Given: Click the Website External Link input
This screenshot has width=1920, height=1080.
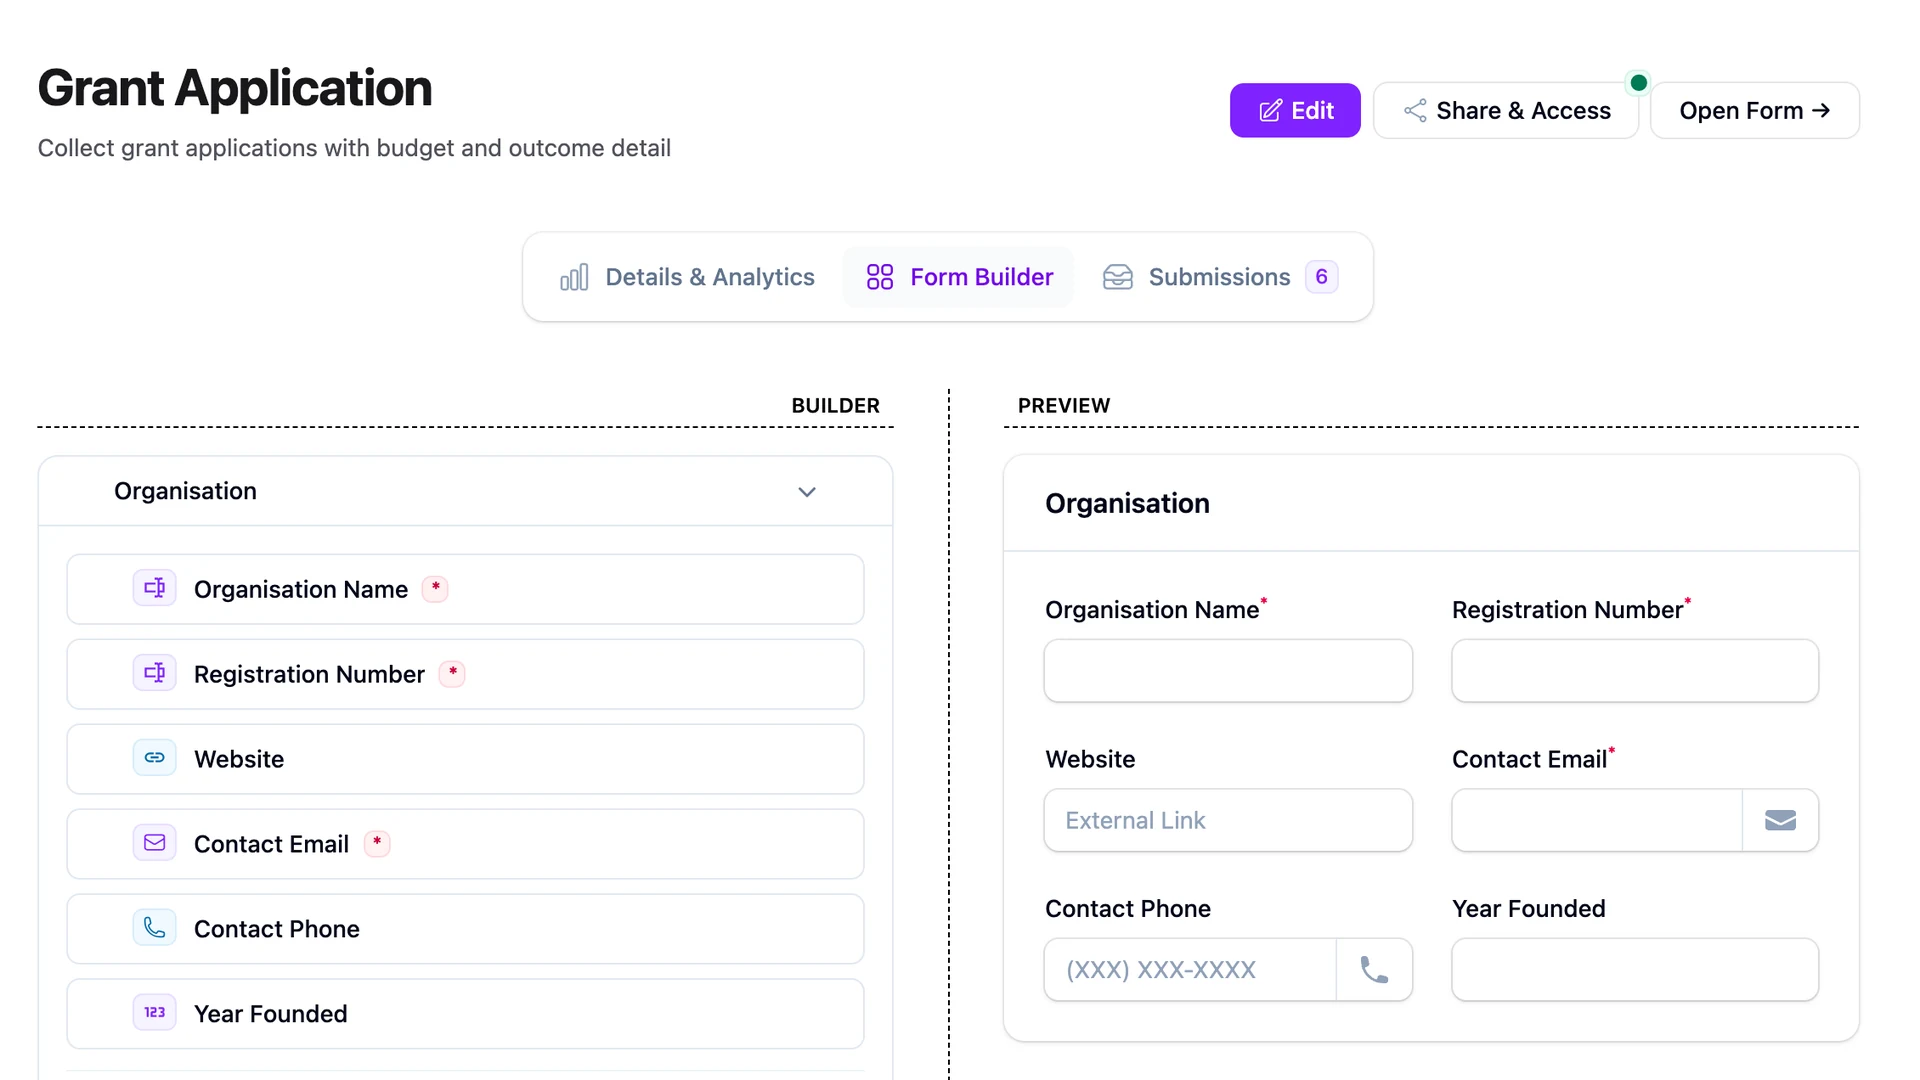Looking at the screenshot, I should (x=1228, y=820).
